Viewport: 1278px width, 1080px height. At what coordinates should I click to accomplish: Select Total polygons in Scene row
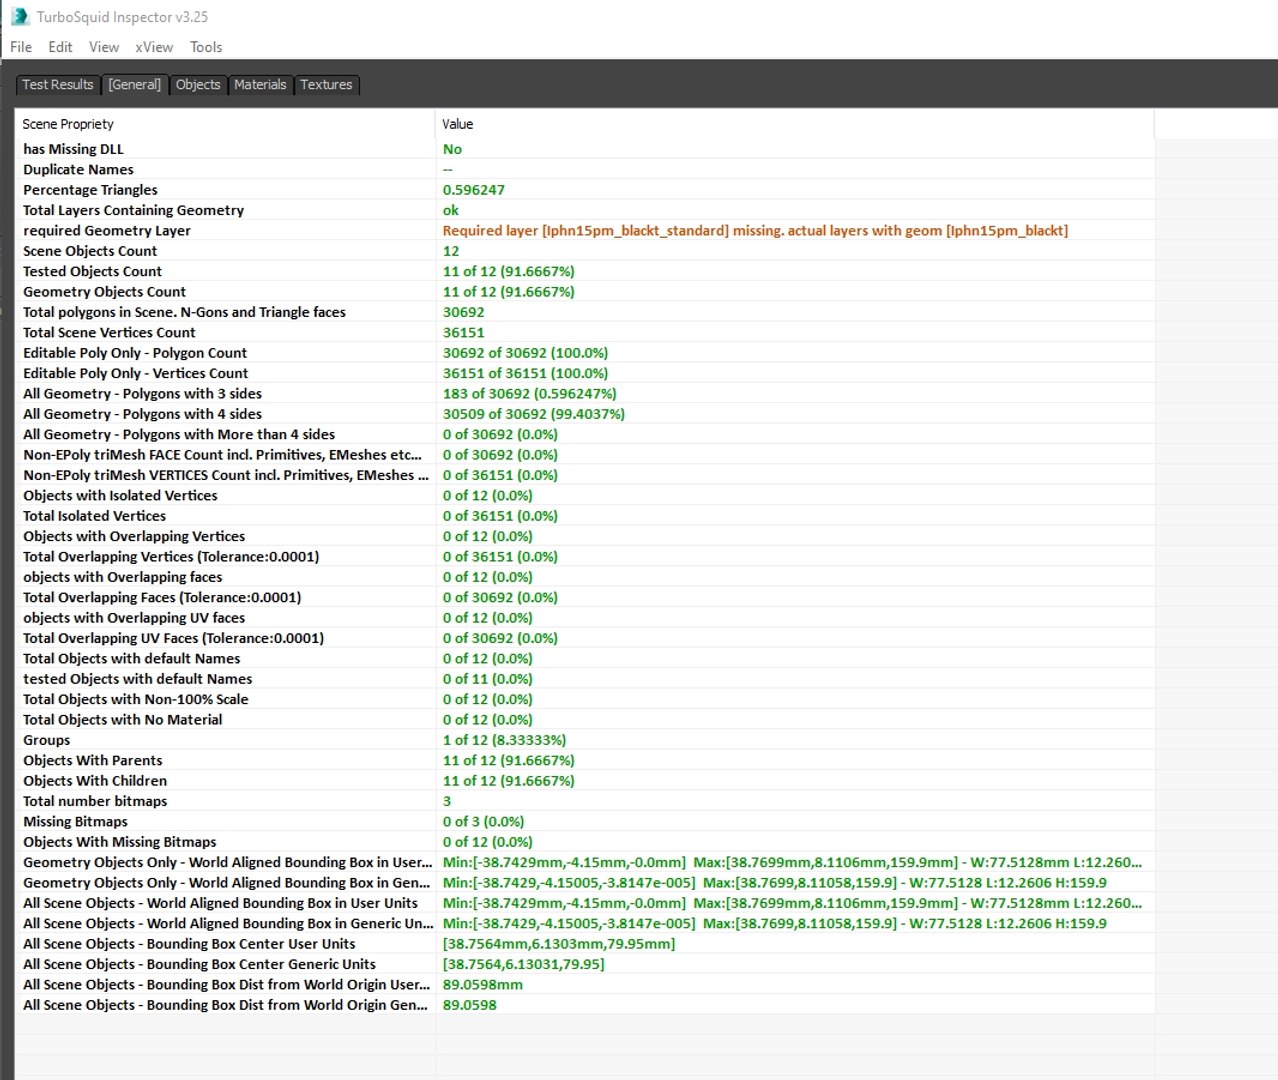coord(585,312)
